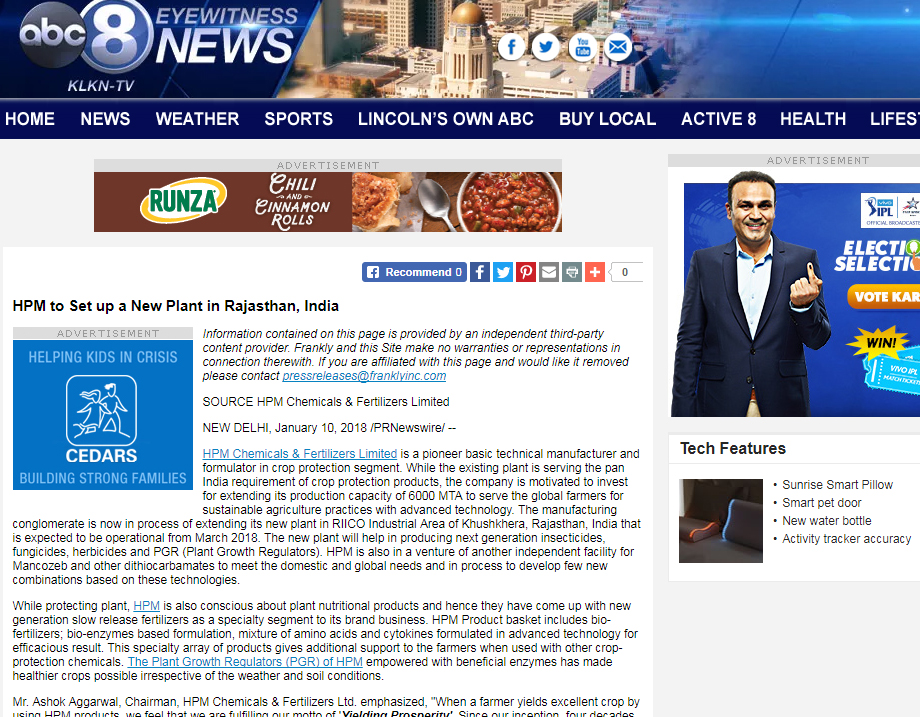Open more sharing options with the plus icon
The image size is (920, 717).
coord(594,272)
